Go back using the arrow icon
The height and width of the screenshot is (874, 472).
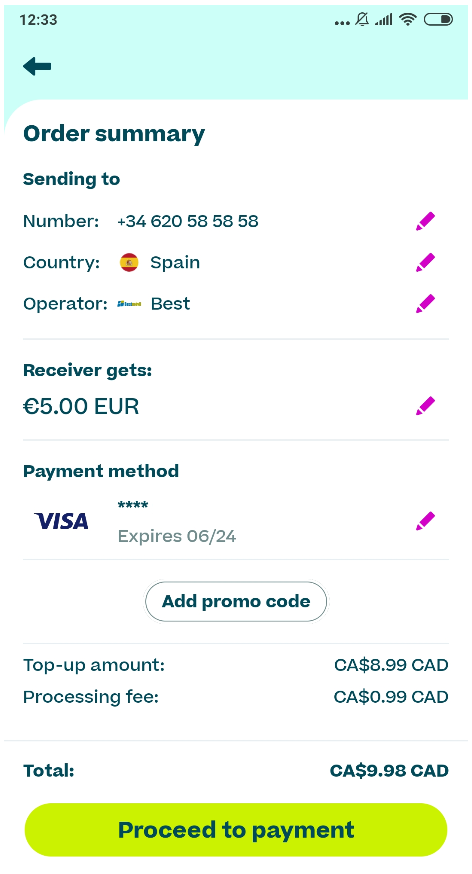[37, 67]
